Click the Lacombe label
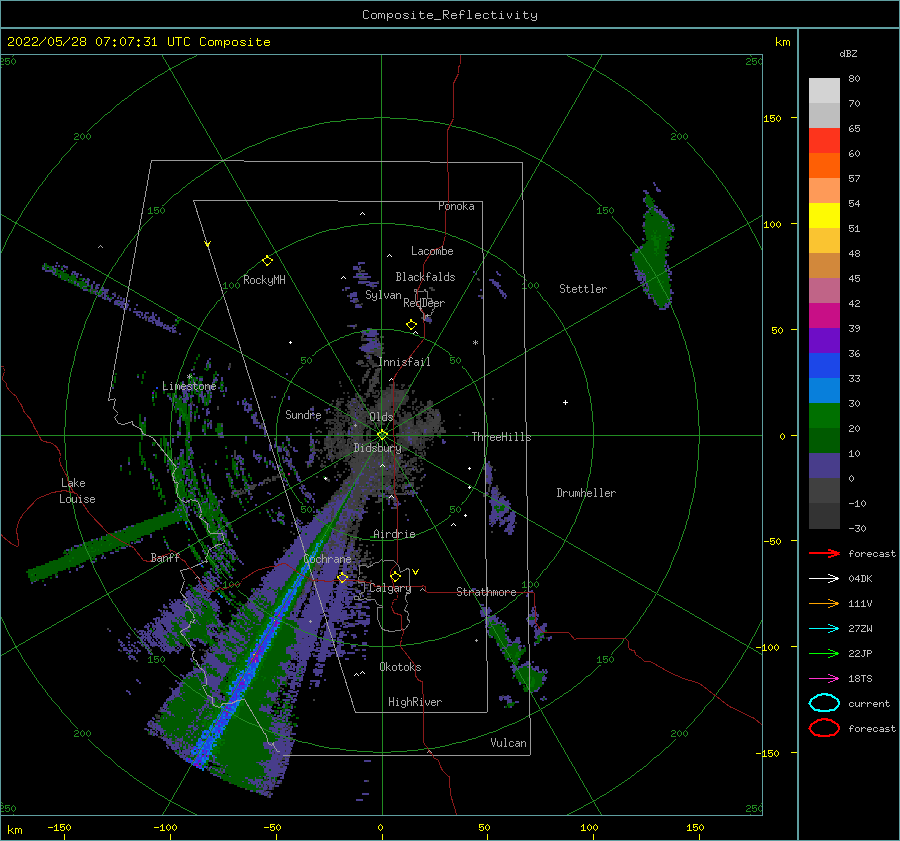This screenshot has width=900, height=841. pyautogui.click(x=432, y=251)
